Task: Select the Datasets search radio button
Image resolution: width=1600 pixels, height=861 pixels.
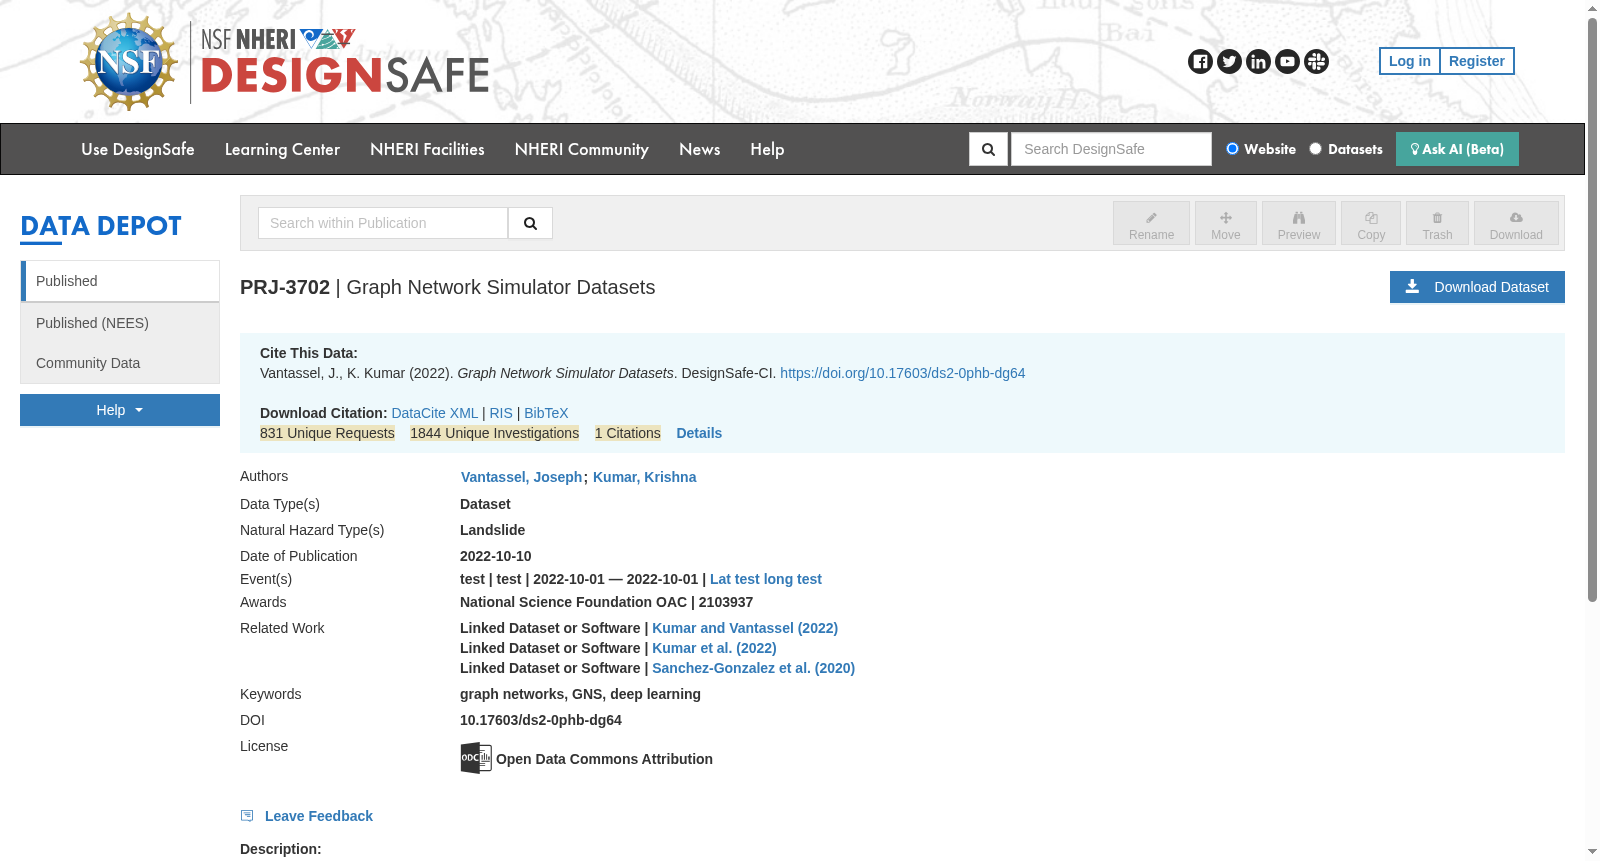Action: (1315, 149)
